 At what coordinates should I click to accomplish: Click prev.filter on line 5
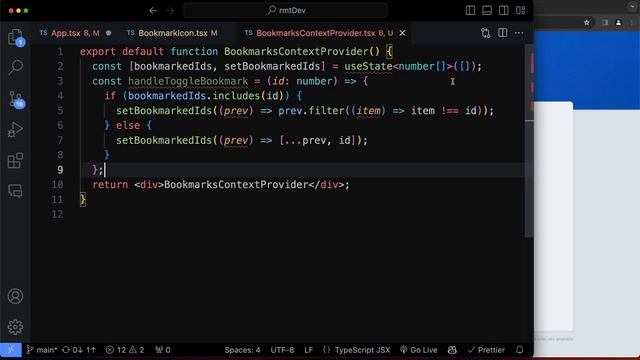(x=311, y=111)
